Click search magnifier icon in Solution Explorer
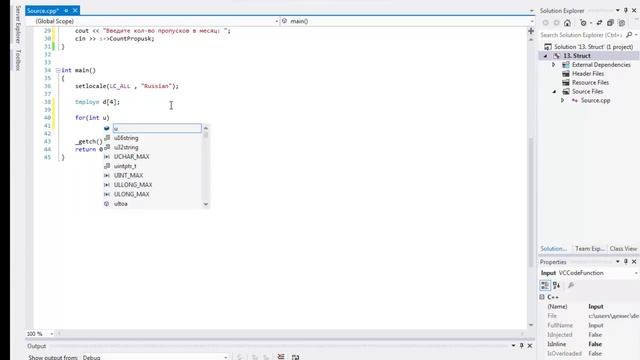The width and height of the screenshot is (640, 360). (x=629, y=35)
